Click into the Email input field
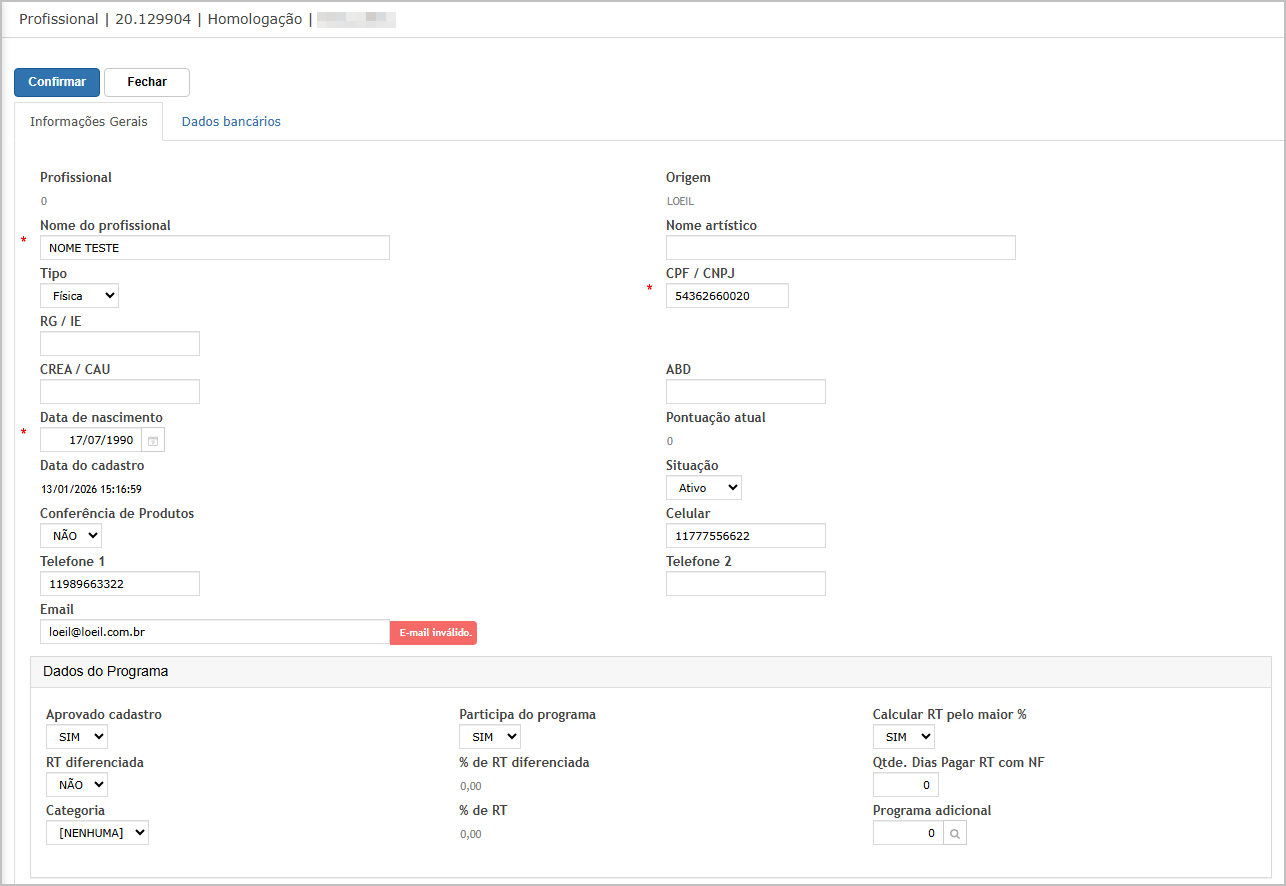 [214, 632]
